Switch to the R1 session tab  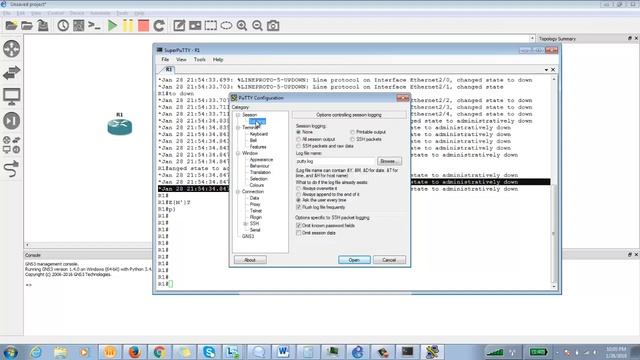click(169, 70)
